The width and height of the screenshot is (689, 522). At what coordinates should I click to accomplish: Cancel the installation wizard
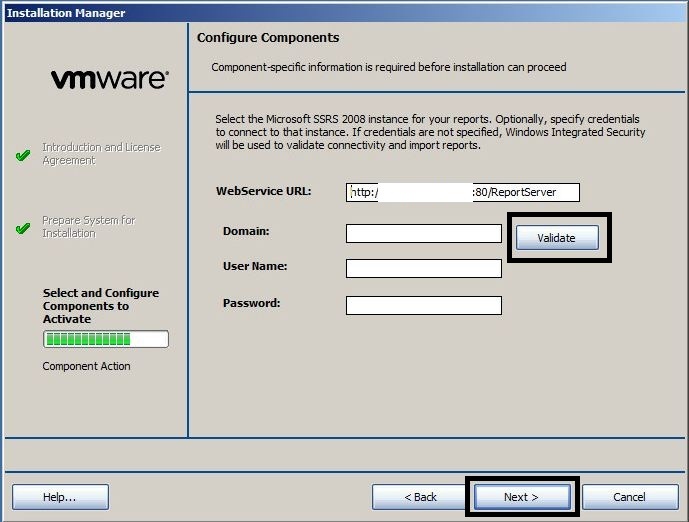tap(629, 497)
